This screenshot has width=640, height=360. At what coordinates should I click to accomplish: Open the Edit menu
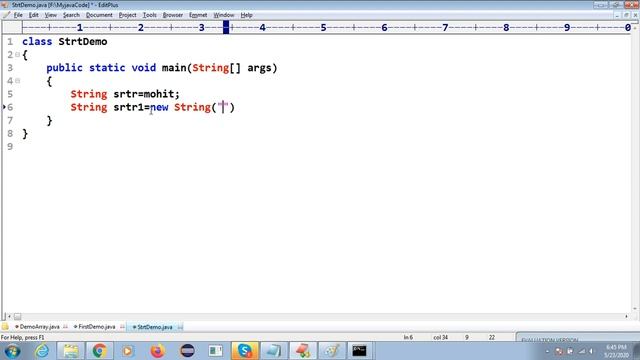33,15
